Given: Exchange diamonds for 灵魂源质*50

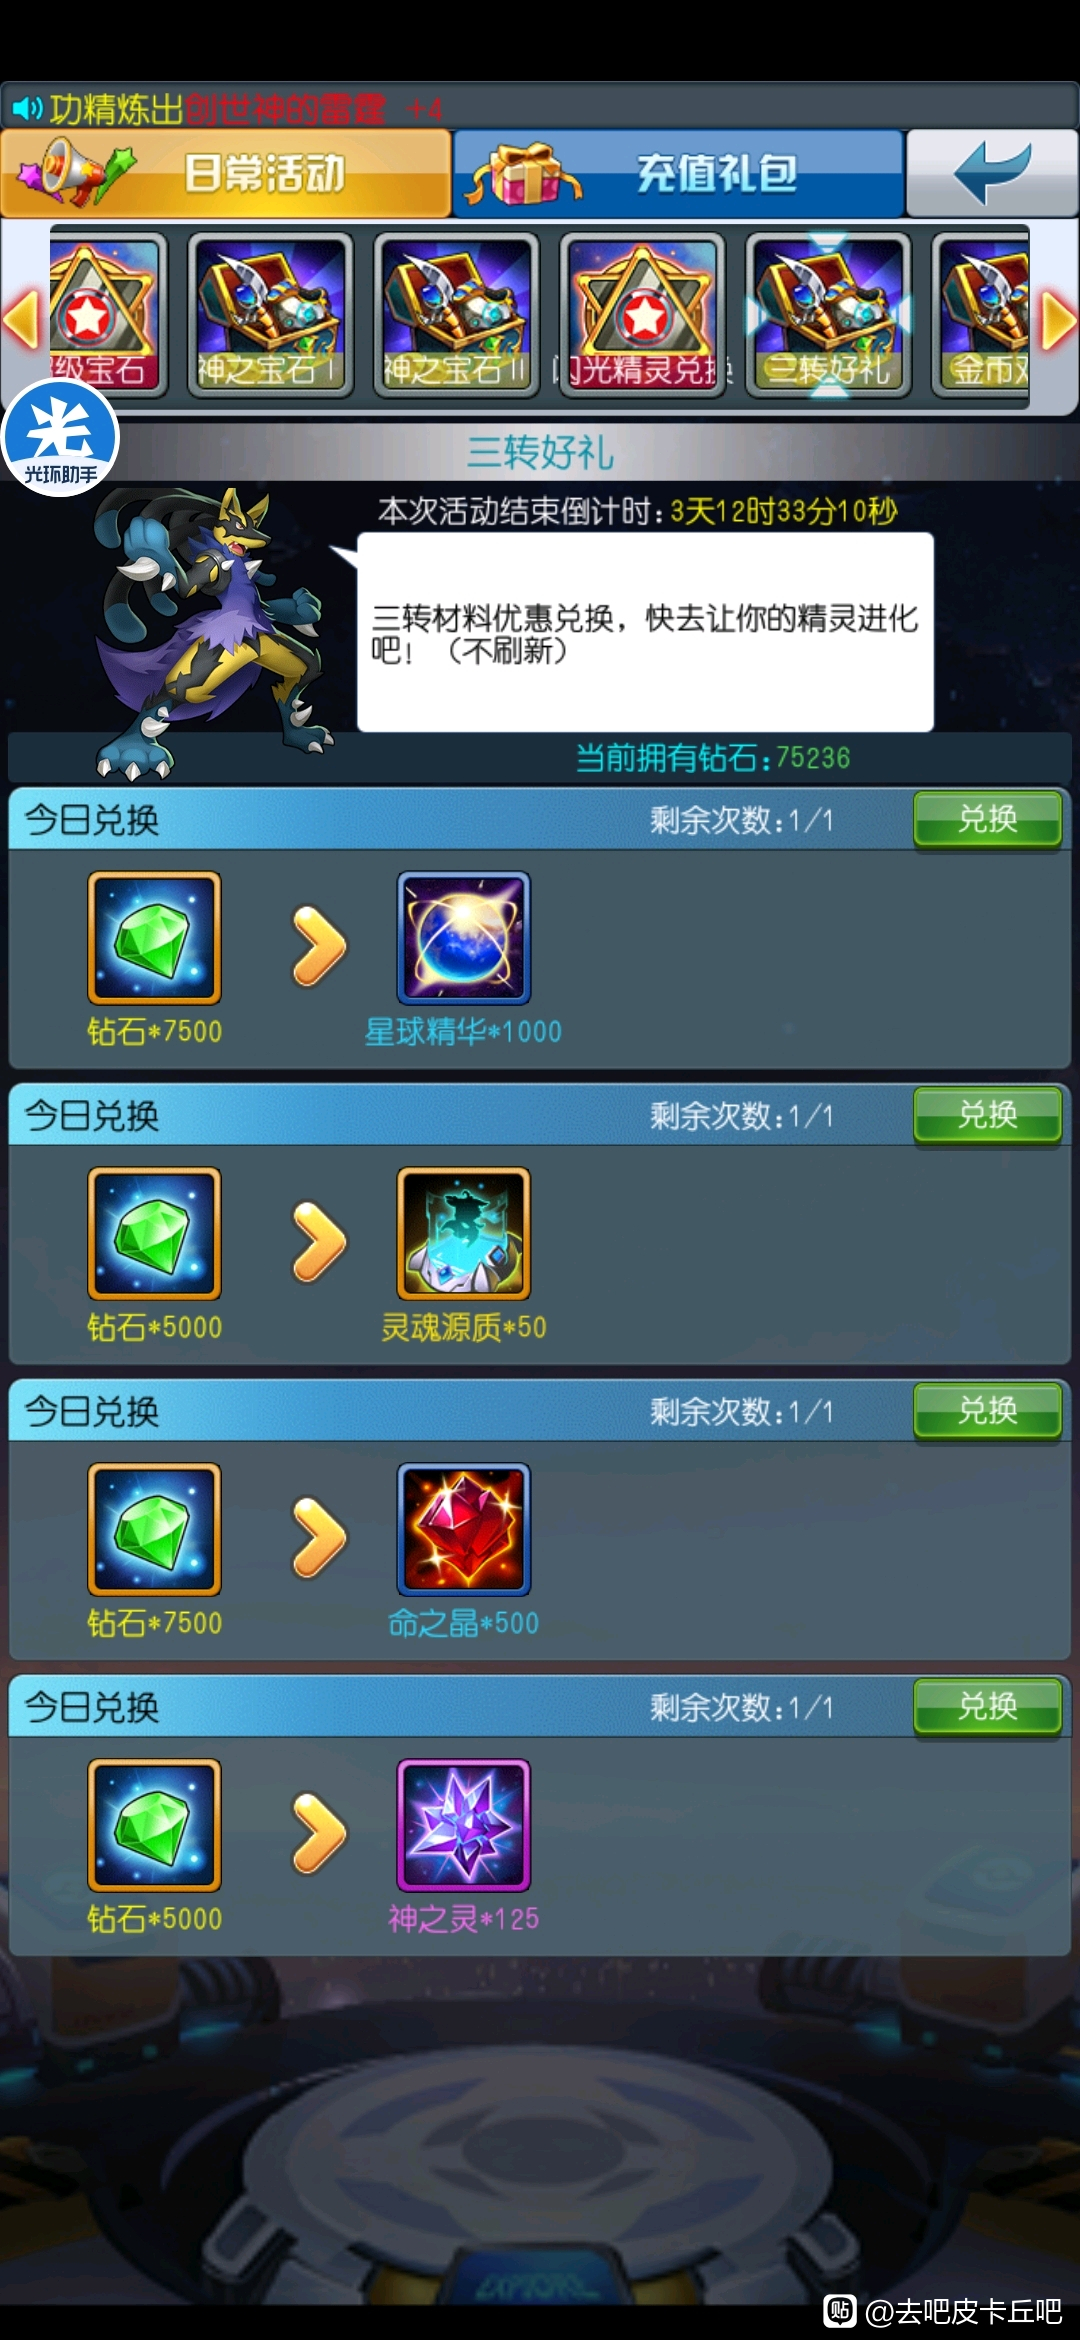Looking at the screenshot, I should (x=988, y=1116).
